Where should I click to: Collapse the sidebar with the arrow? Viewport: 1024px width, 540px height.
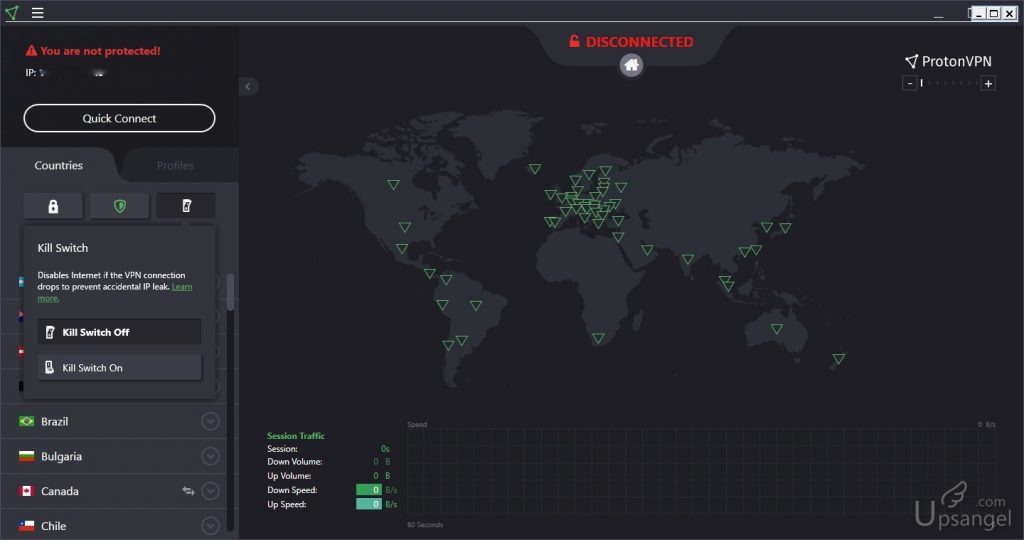coord(248,86)
